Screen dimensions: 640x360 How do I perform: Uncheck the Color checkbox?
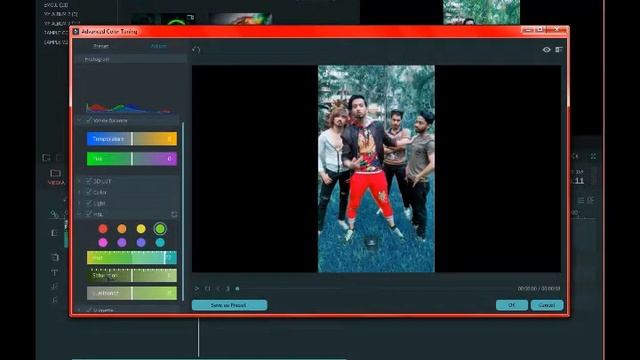tap(89, 192)
